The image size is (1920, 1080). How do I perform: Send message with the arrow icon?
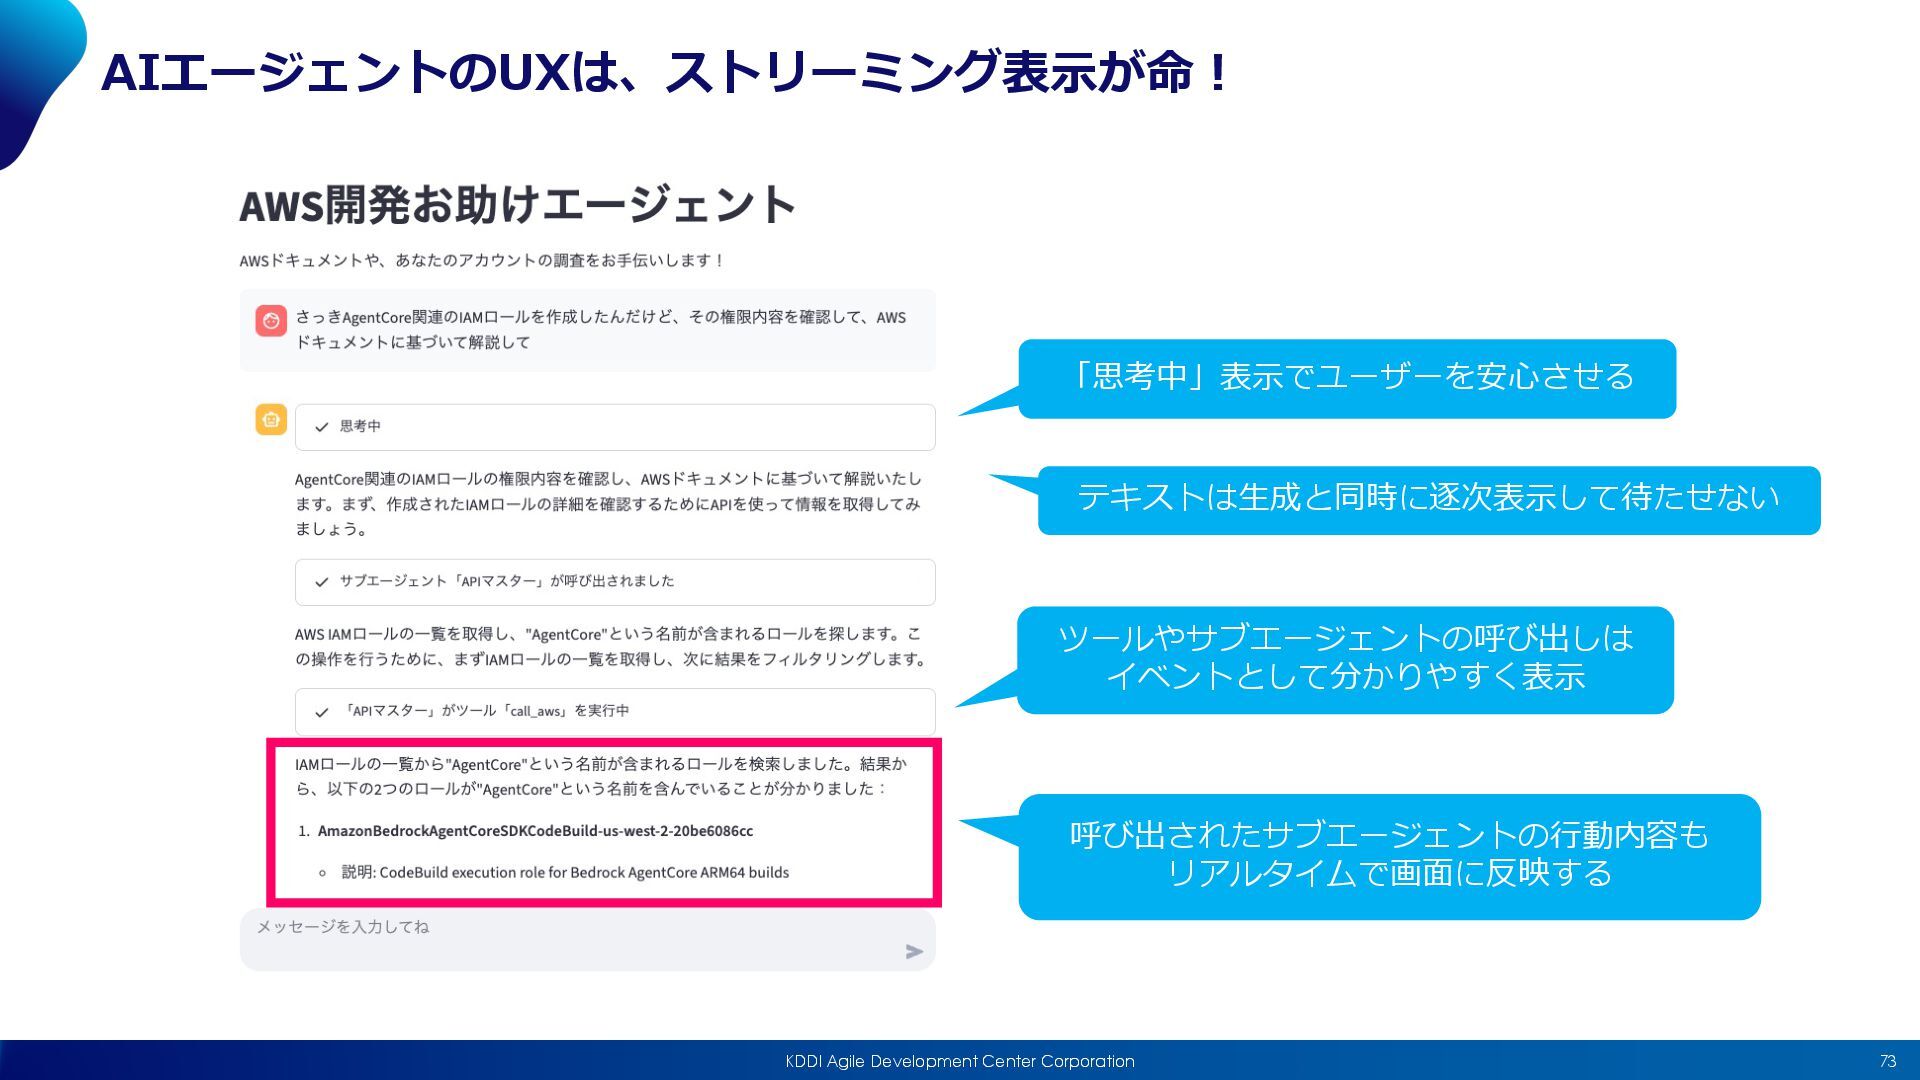[x=914, y=951]
